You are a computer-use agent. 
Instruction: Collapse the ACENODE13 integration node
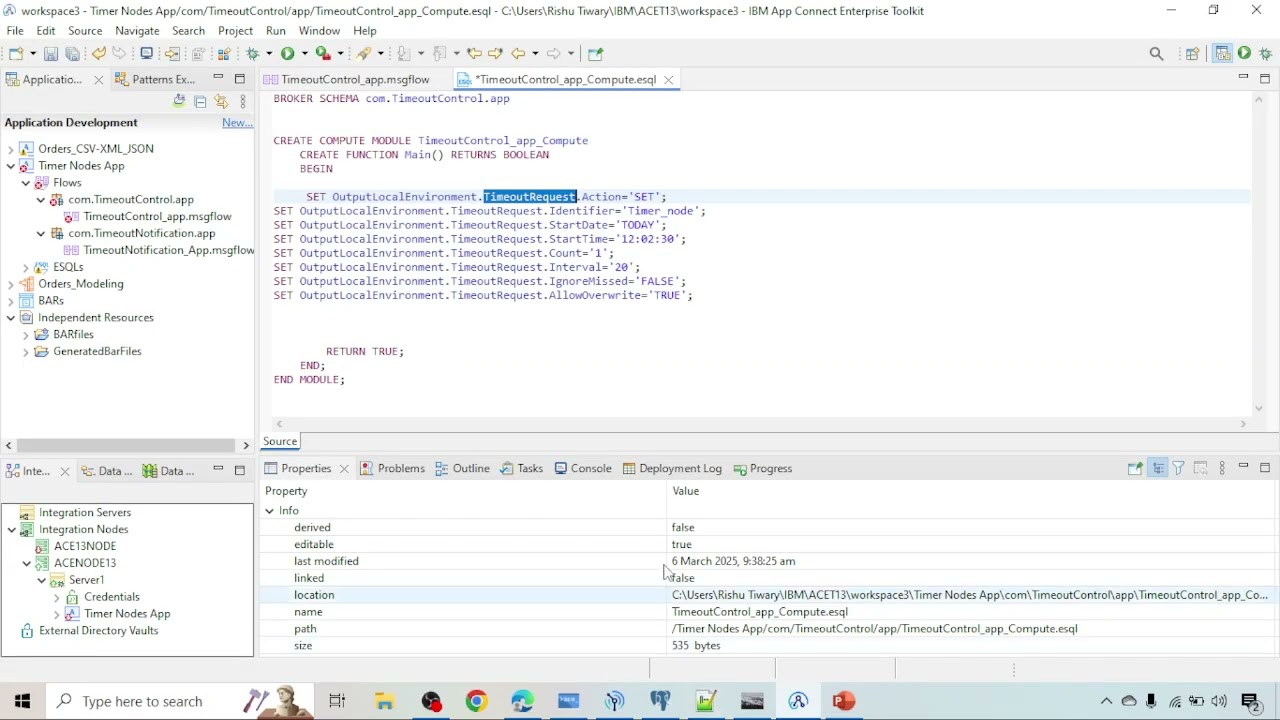click(x=27, y=563)
